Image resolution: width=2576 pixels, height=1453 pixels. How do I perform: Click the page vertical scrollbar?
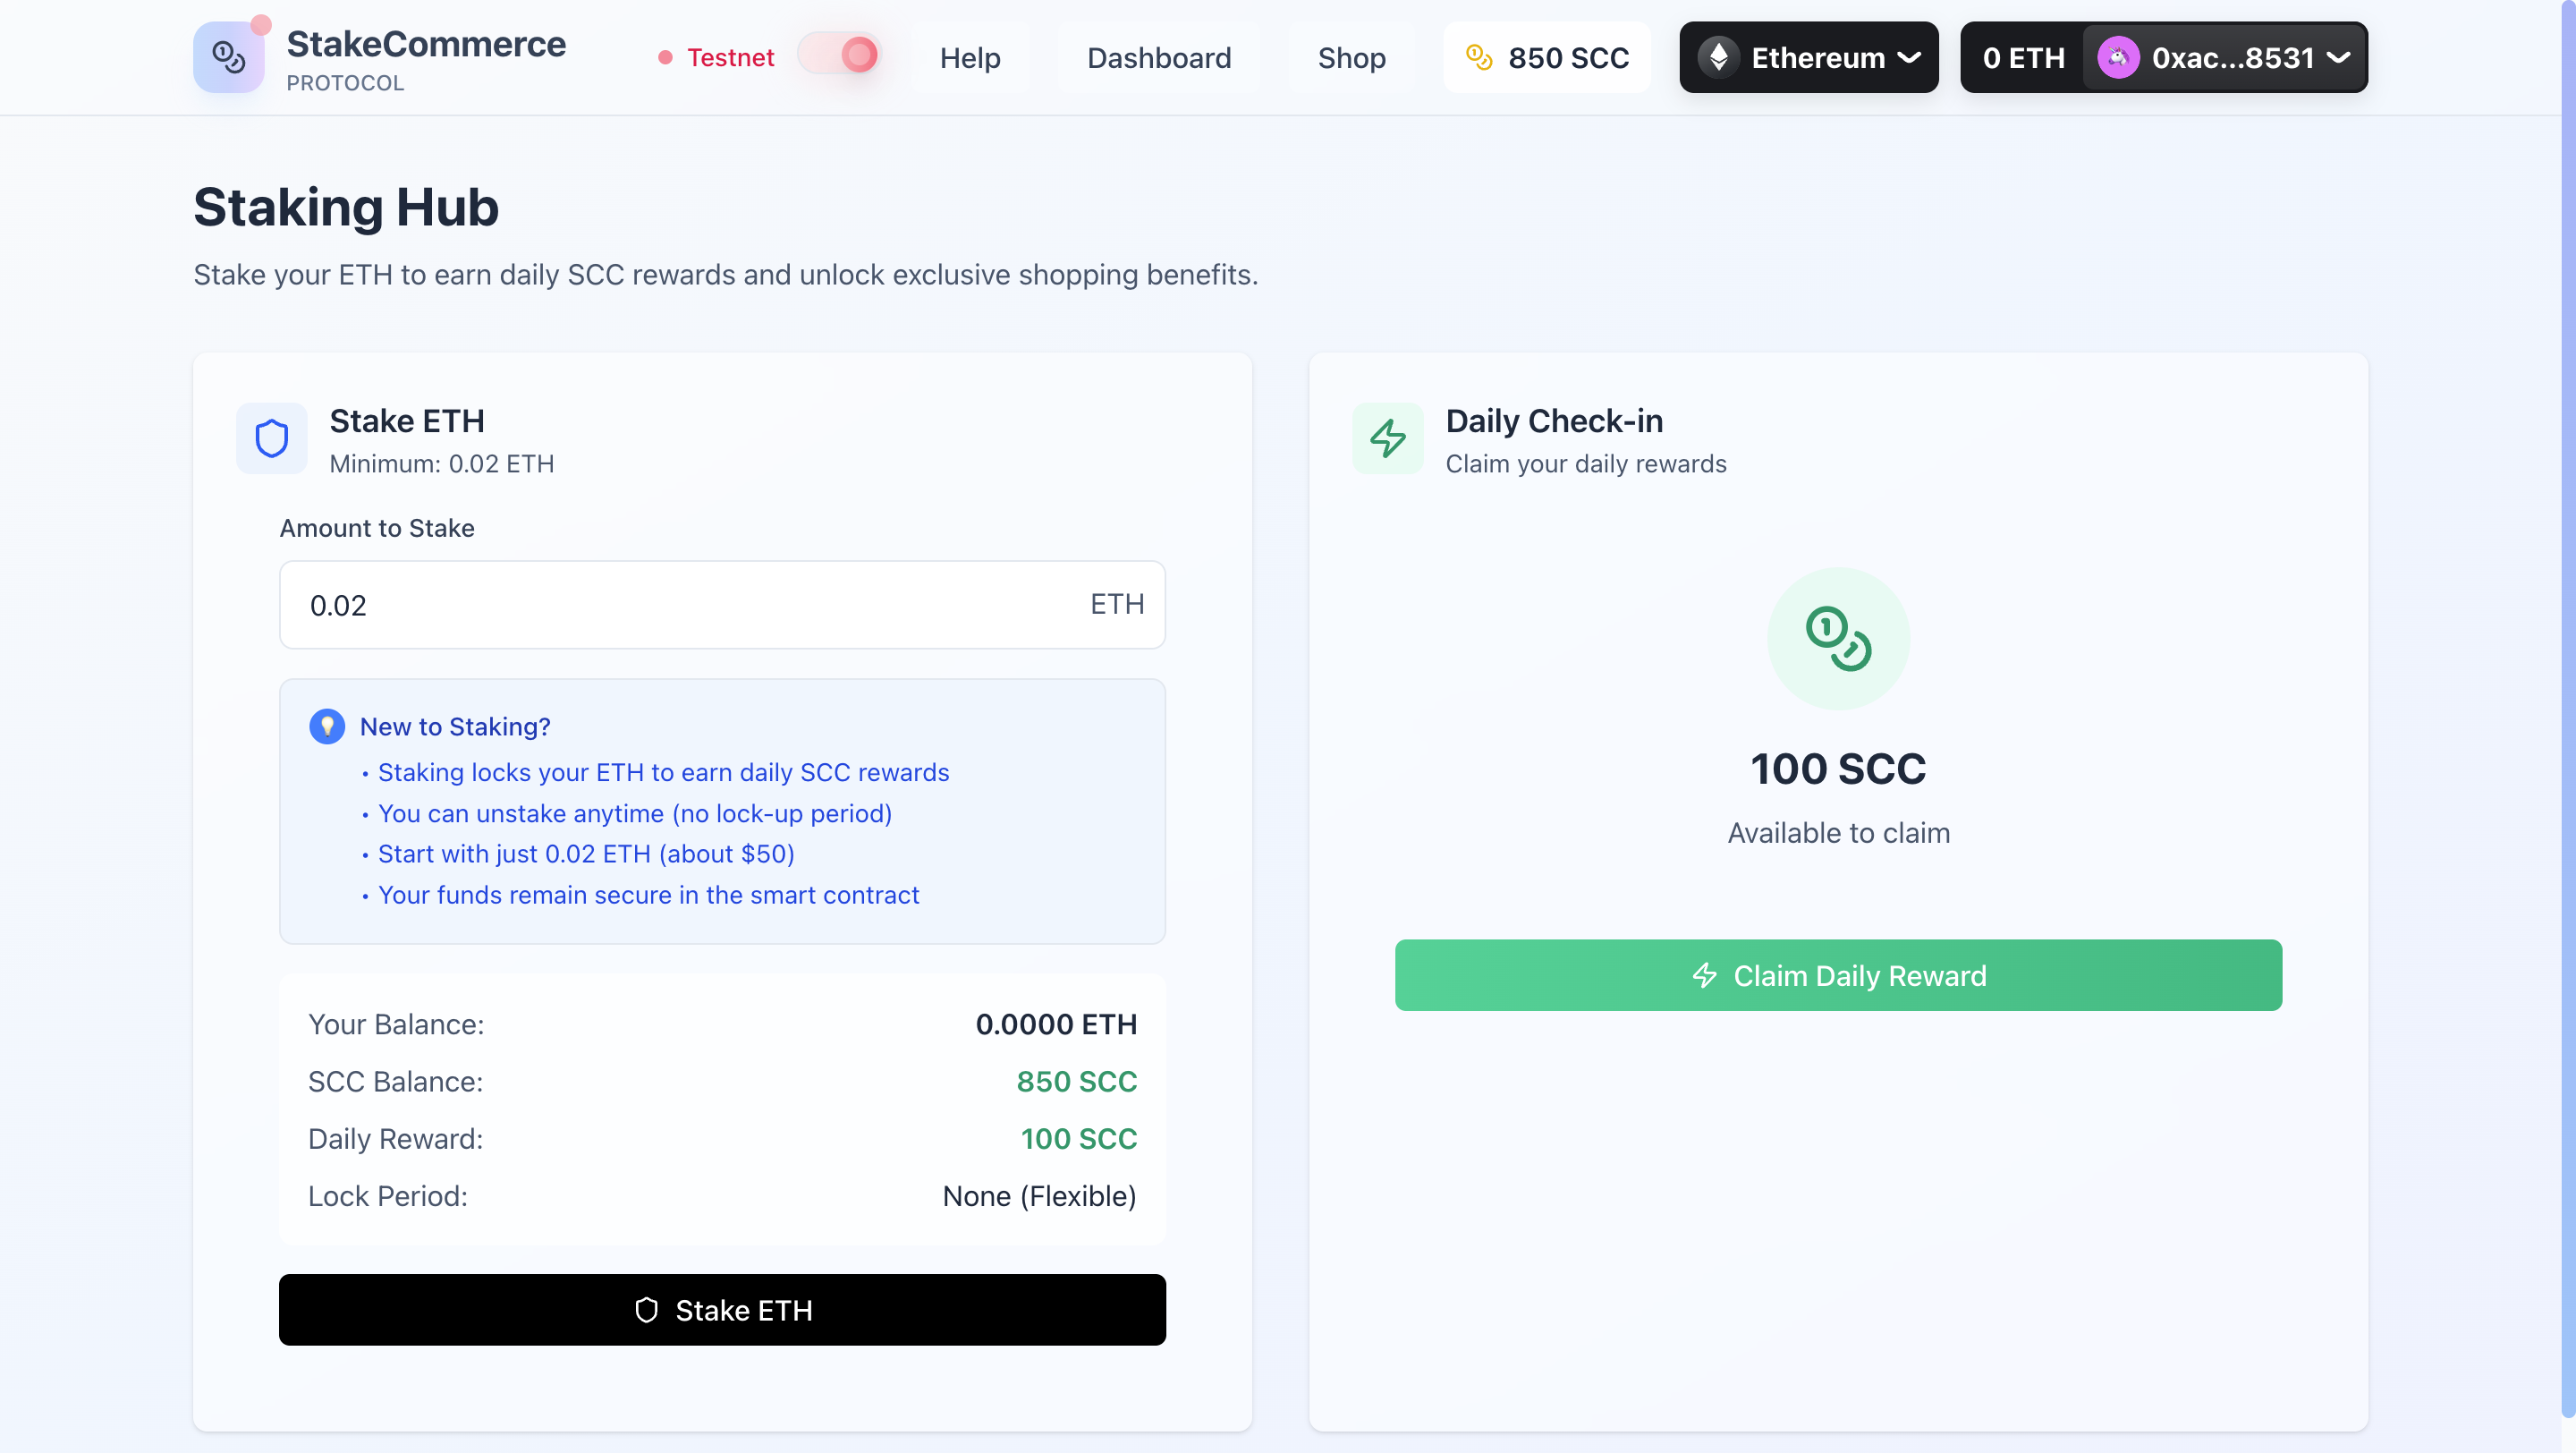pos(2567,700)
